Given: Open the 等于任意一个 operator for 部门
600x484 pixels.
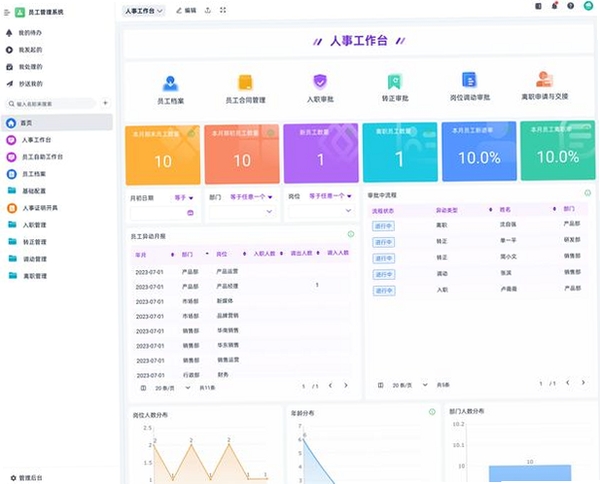Looking at the screenshot, I should coord(251,197).
